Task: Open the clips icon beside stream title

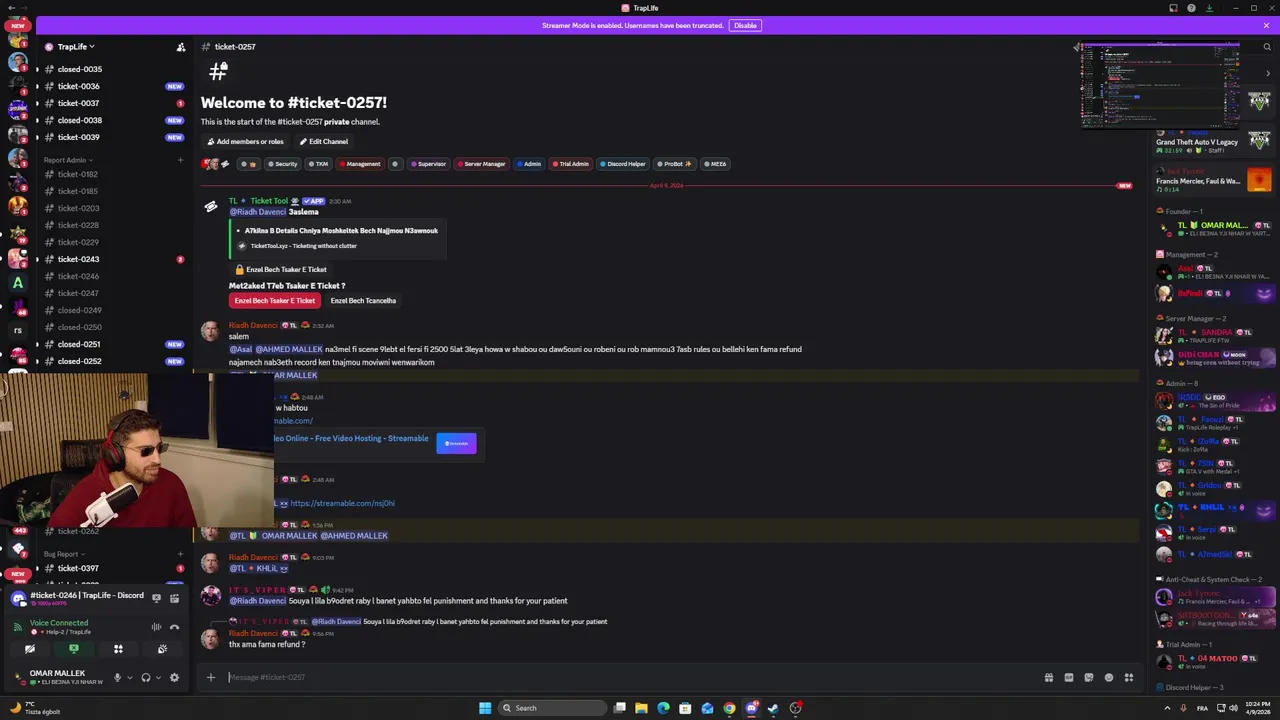Action: point(174,598)
